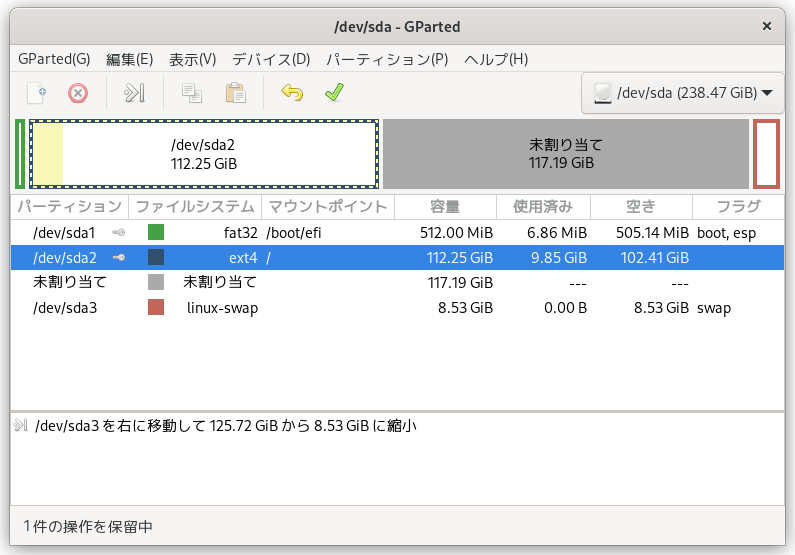This screenshot has height=555, width=795.
Task: Click the Copy partition toolbar icon
Action: point(192,93)
